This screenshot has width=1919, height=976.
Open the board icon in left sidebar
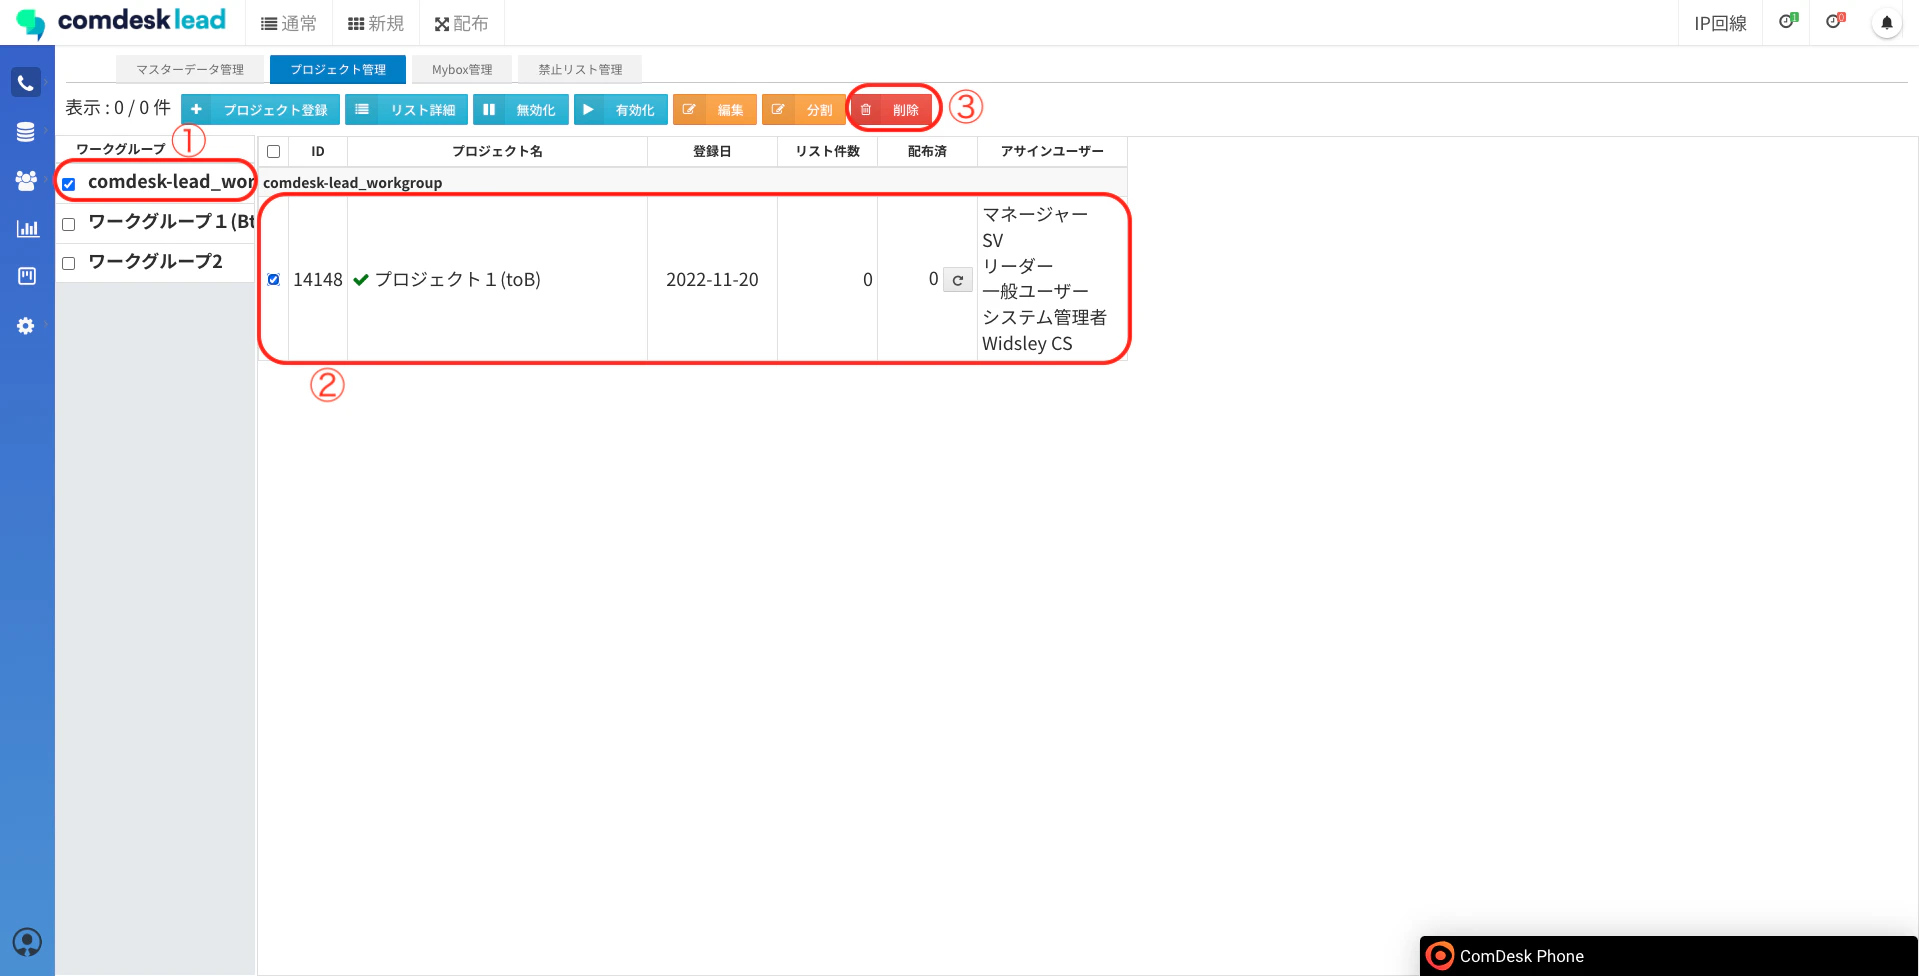click(27, 276)
